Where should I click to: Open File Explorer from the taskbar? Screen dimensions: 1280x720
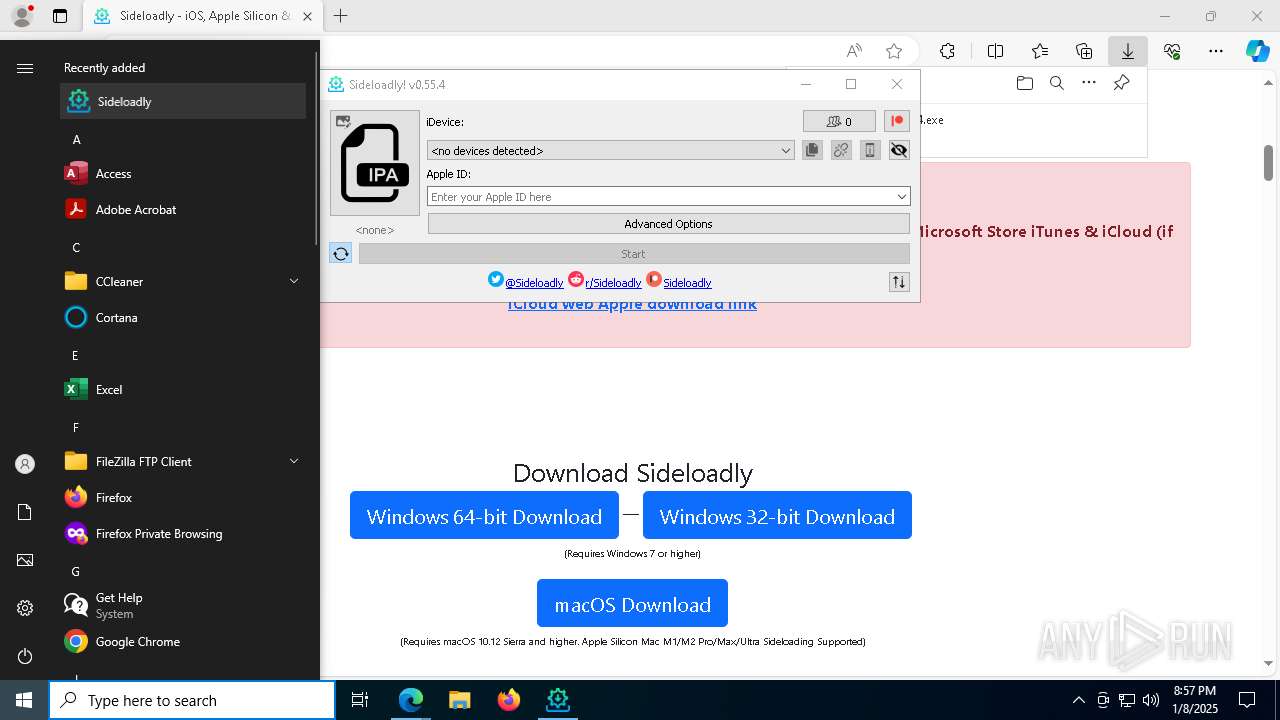point(459,700)
